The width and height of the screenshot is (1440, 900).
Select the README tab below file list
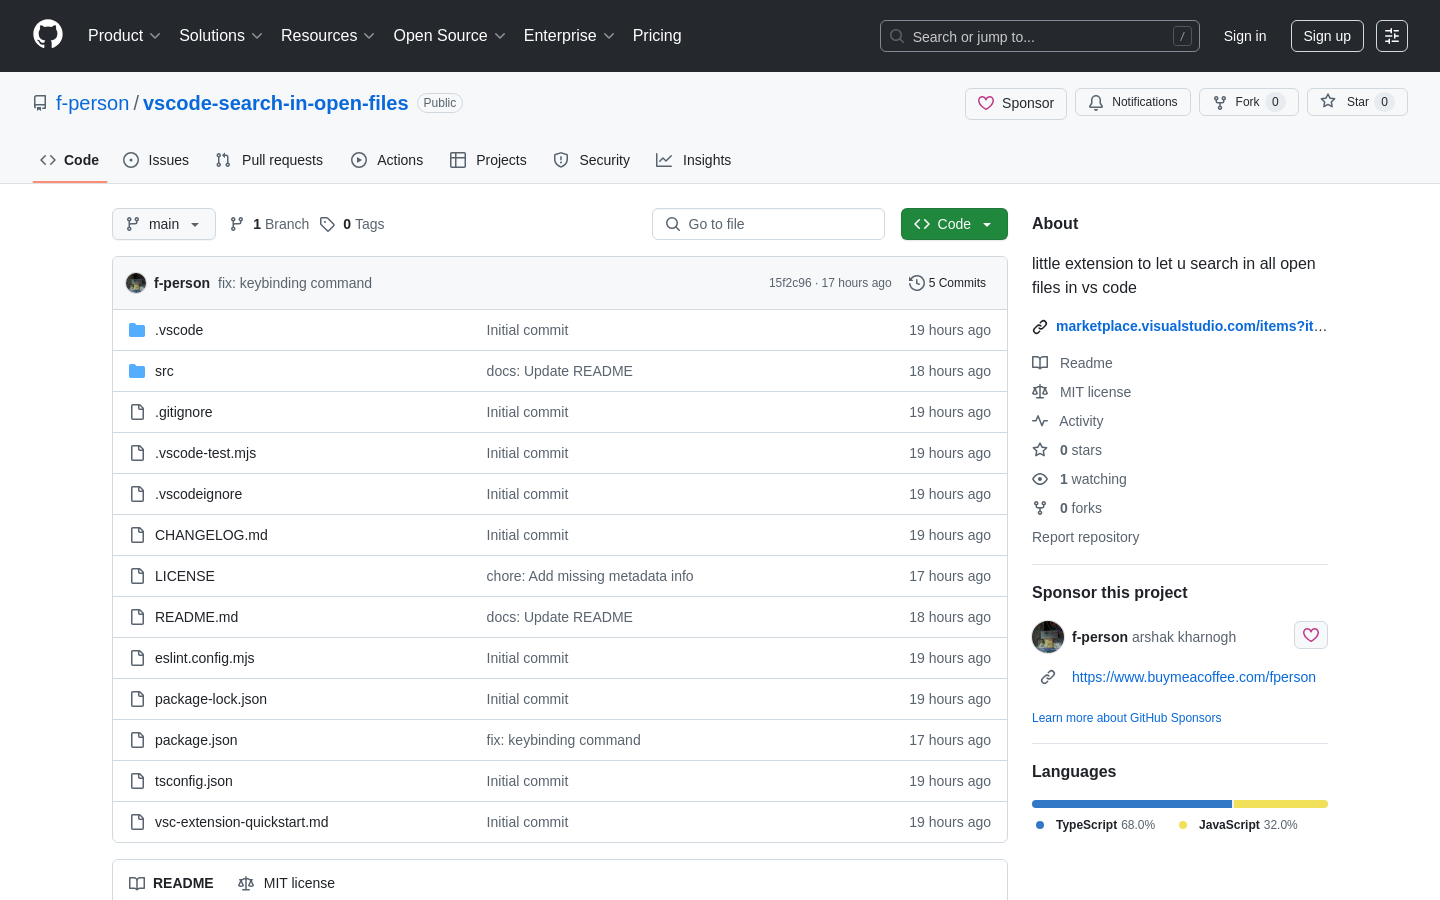click(171, 883)
